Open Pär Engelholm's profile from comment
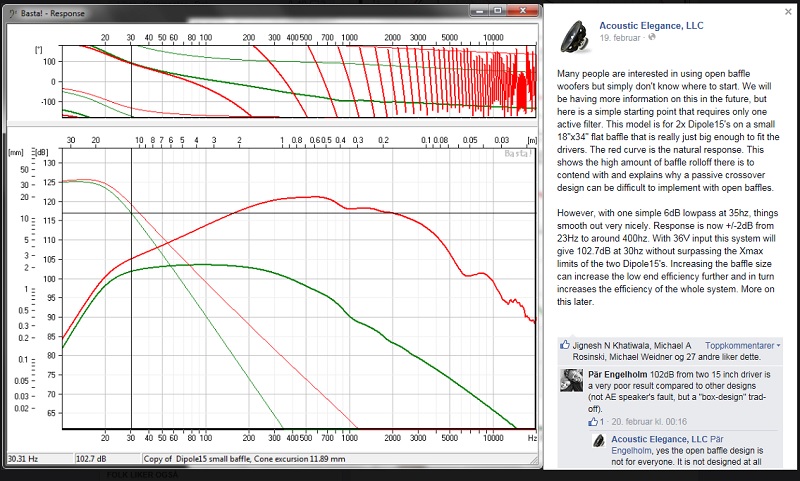This screenshot has width=800, height=481. 617,374
